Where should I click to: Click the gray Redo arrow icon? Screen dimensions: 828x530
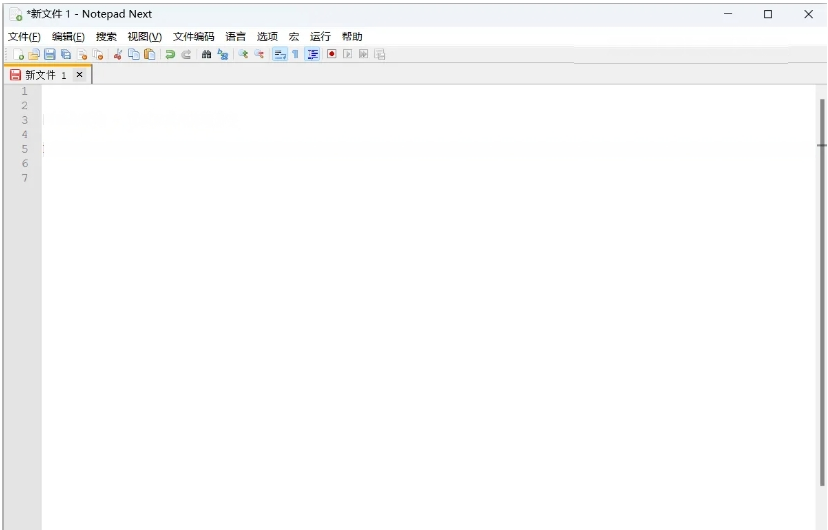tap(186, 54)
